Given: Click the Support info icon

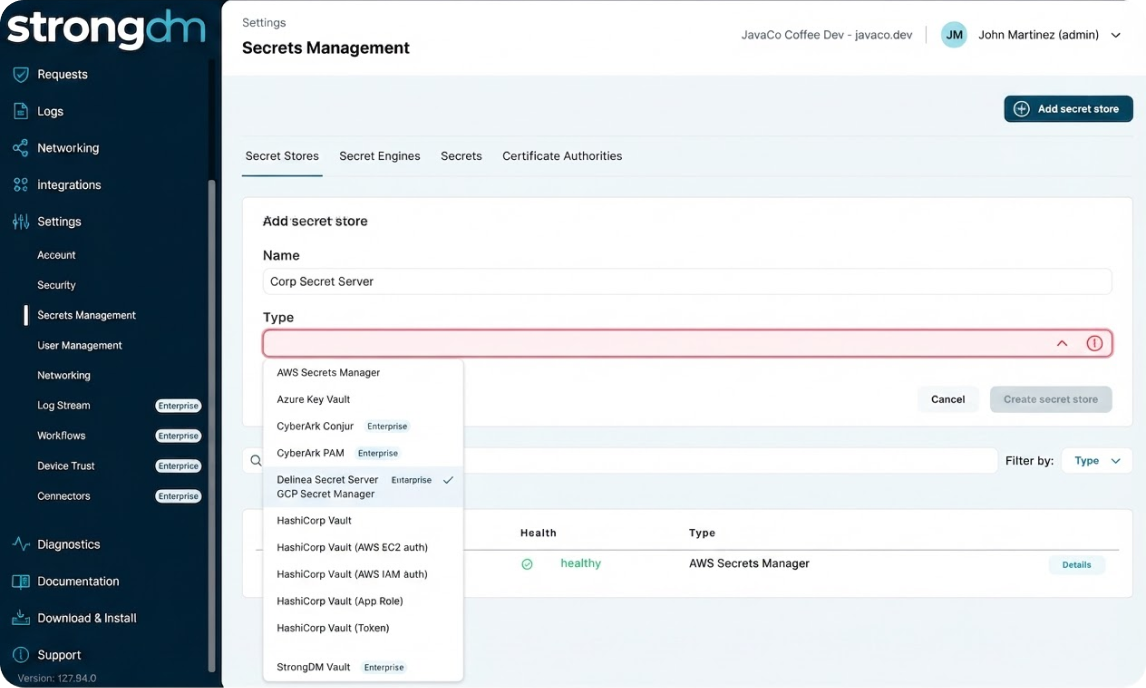Looking at the screenshot, I should [20, 654].
